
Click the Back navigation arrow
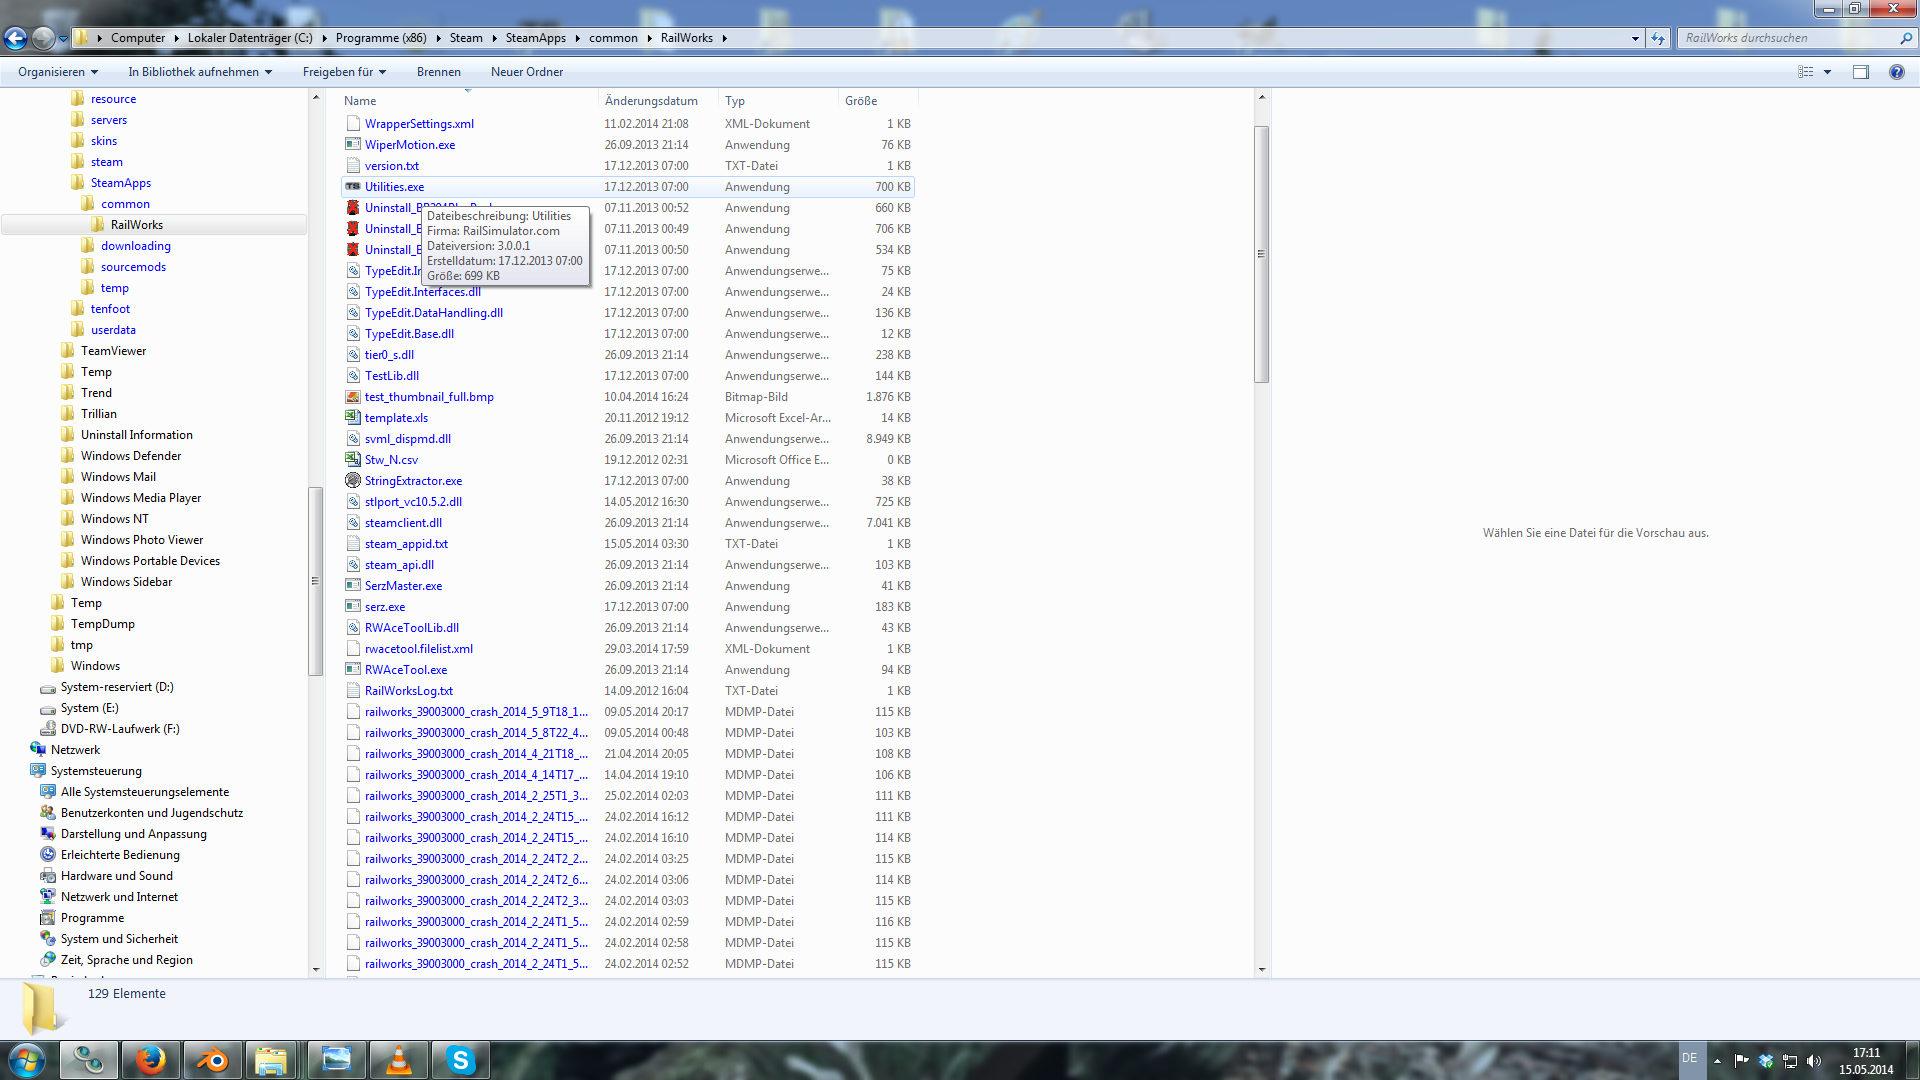pyautogui.click(x=15, y=38)
